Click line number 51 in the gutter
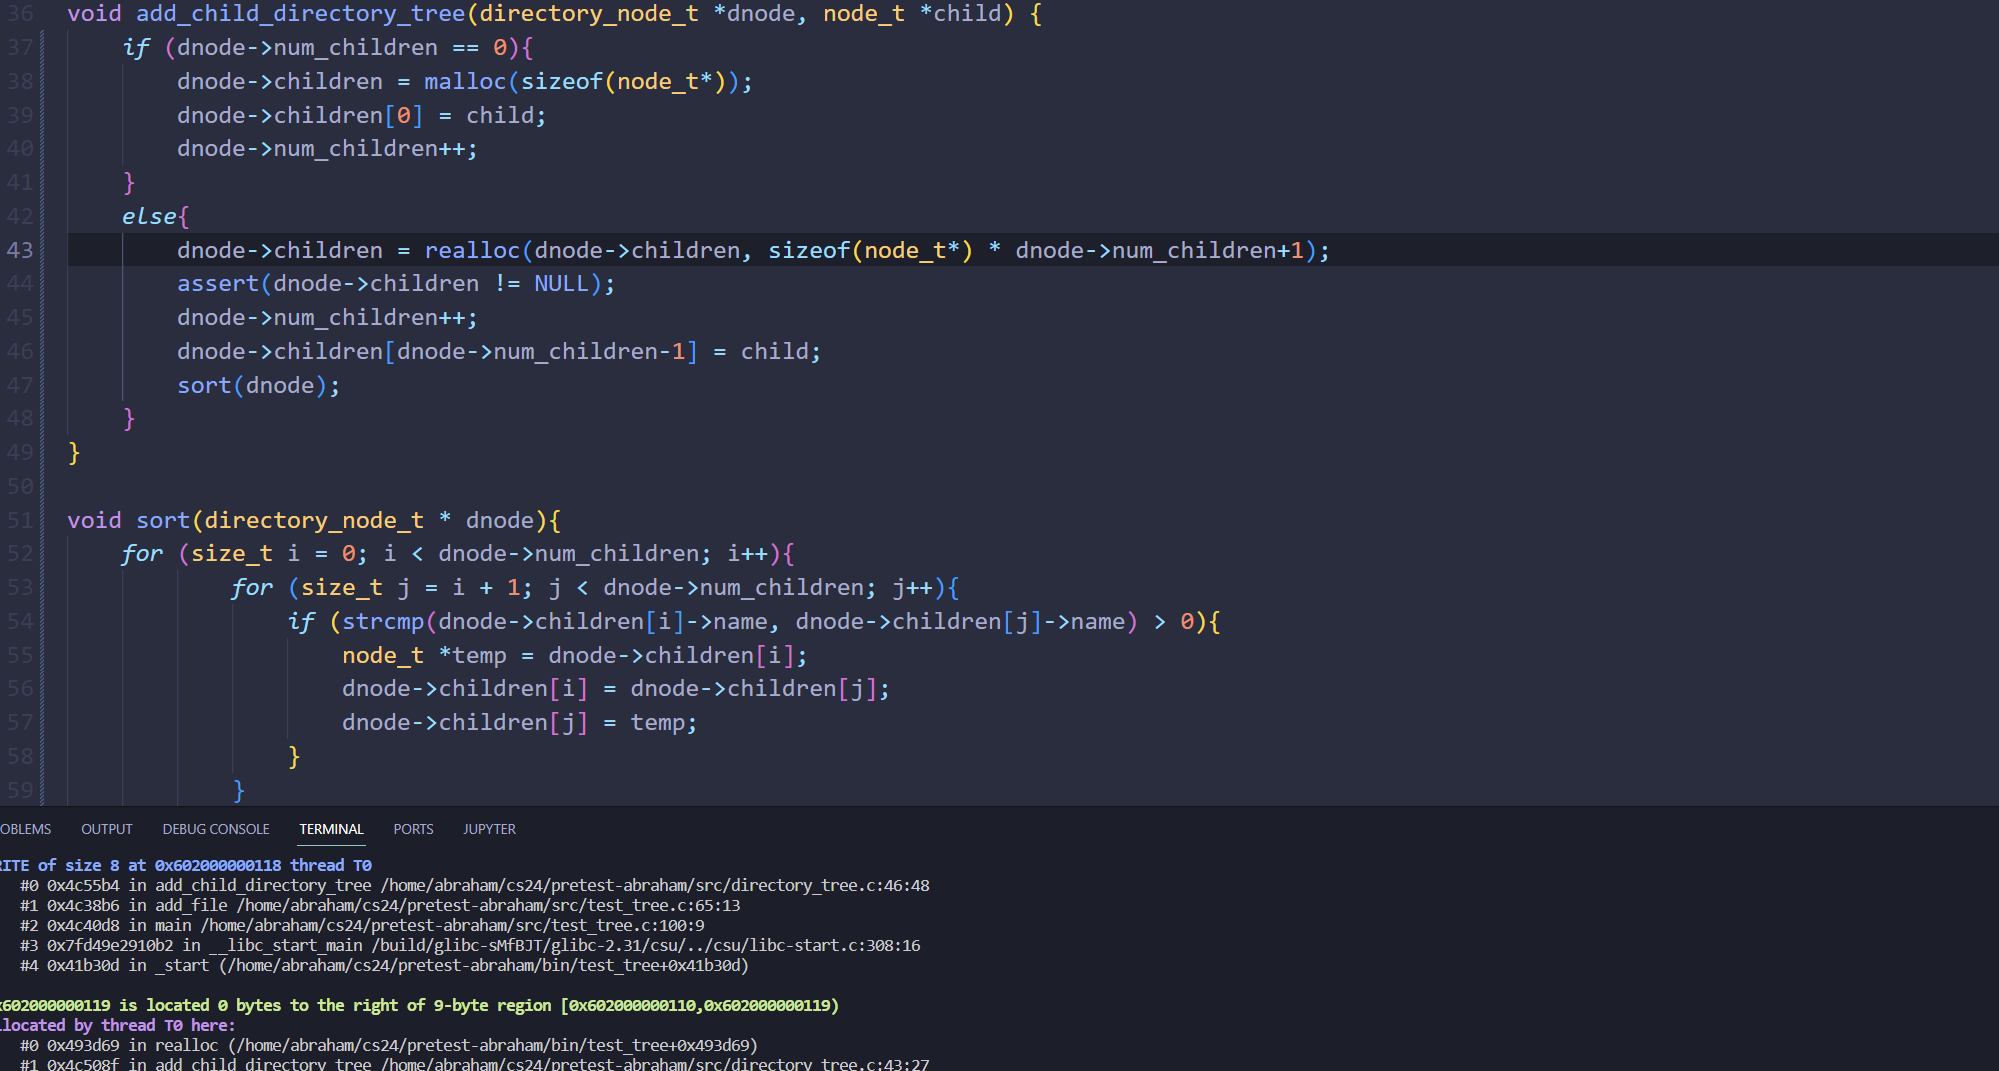Screen dimensions: 1999x1071 pos(20,520)
